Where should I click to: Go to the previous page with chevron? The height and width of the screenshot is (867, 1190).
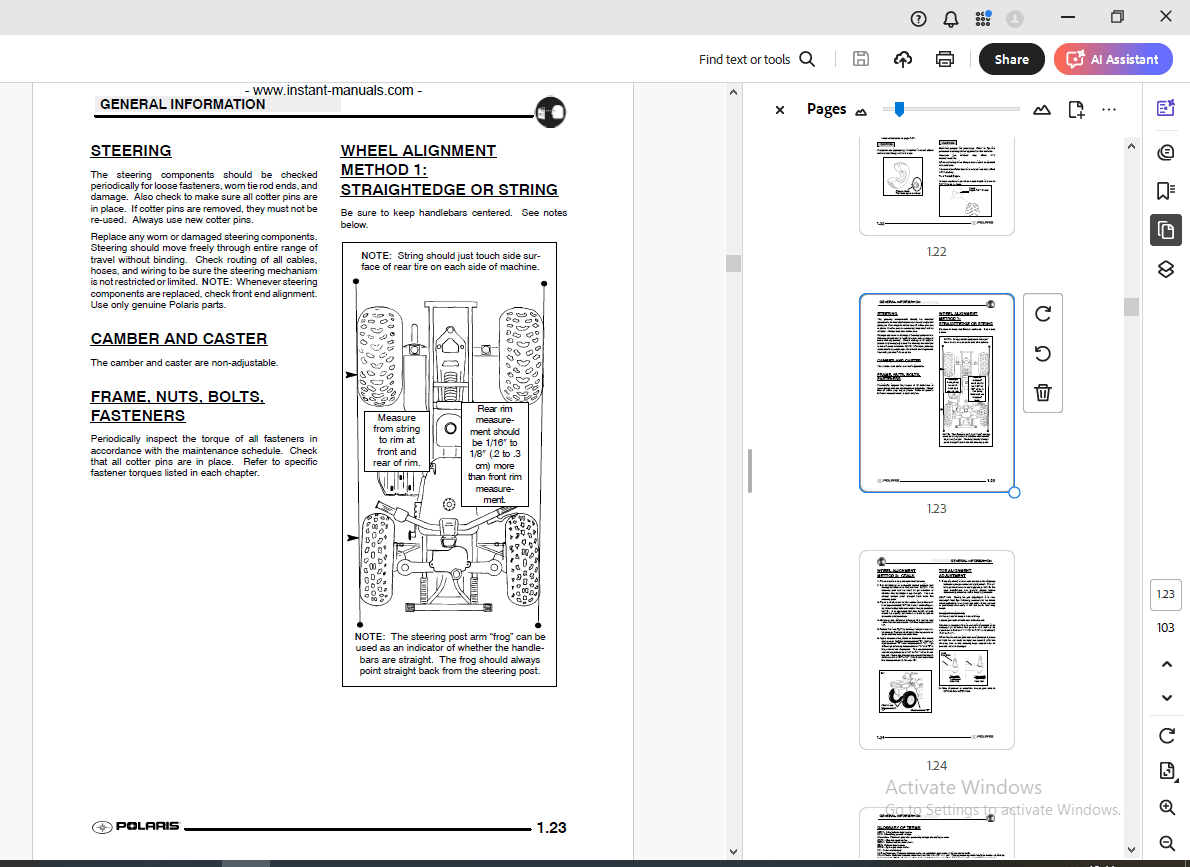[x=1166, y=663]
